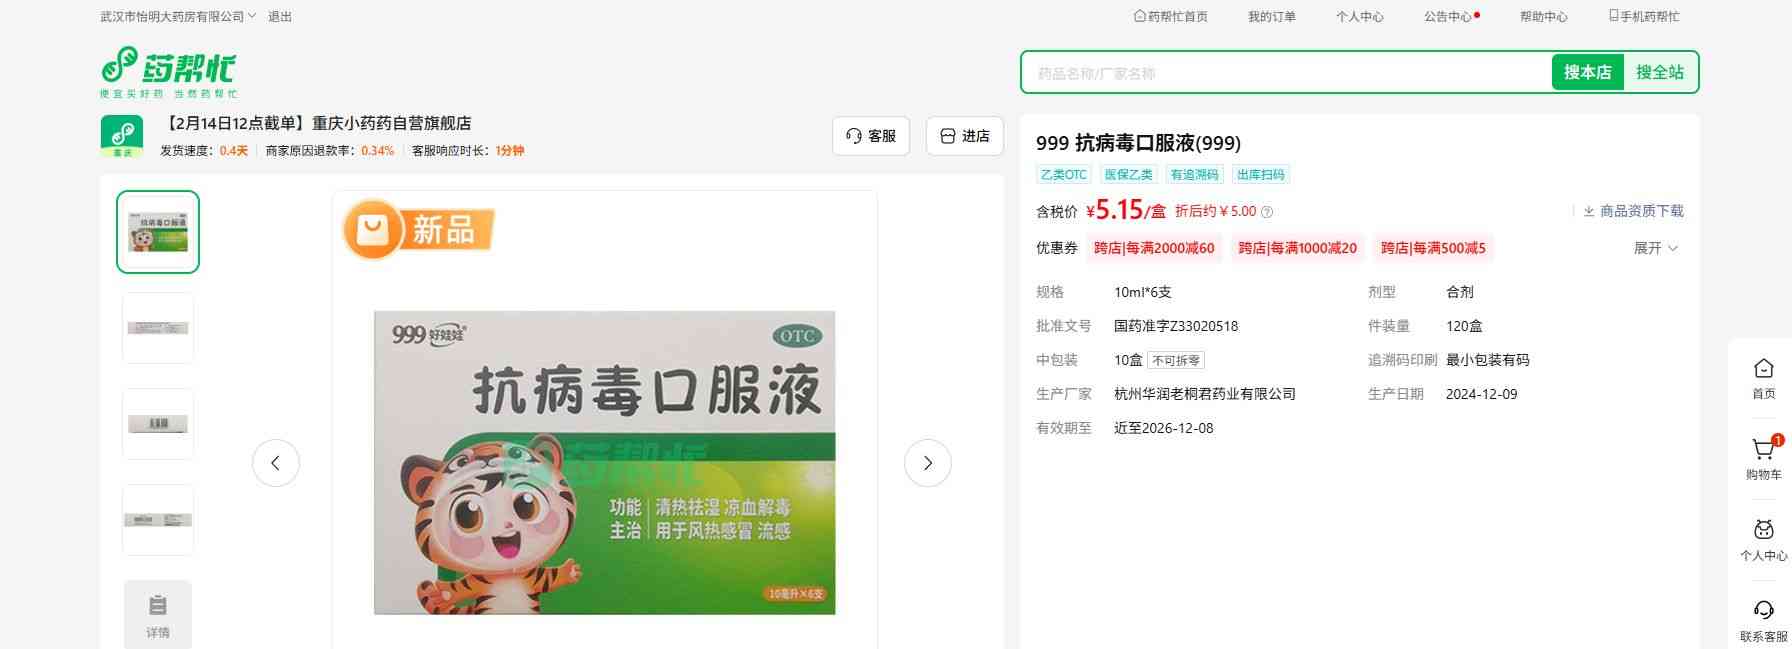Enter the store with the 进店 button
This screenshot has height=649, width=1792.
pyautogui.click(x=965, y=136)
